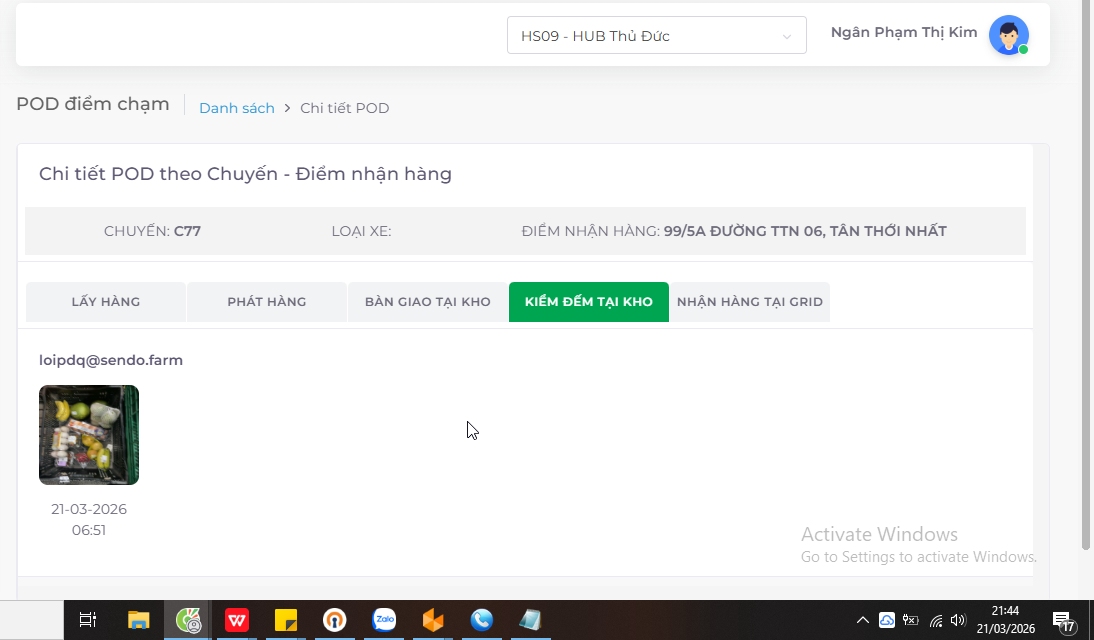Open the HS09 - HUB Thủ Đức dropdown

[657, 36]
